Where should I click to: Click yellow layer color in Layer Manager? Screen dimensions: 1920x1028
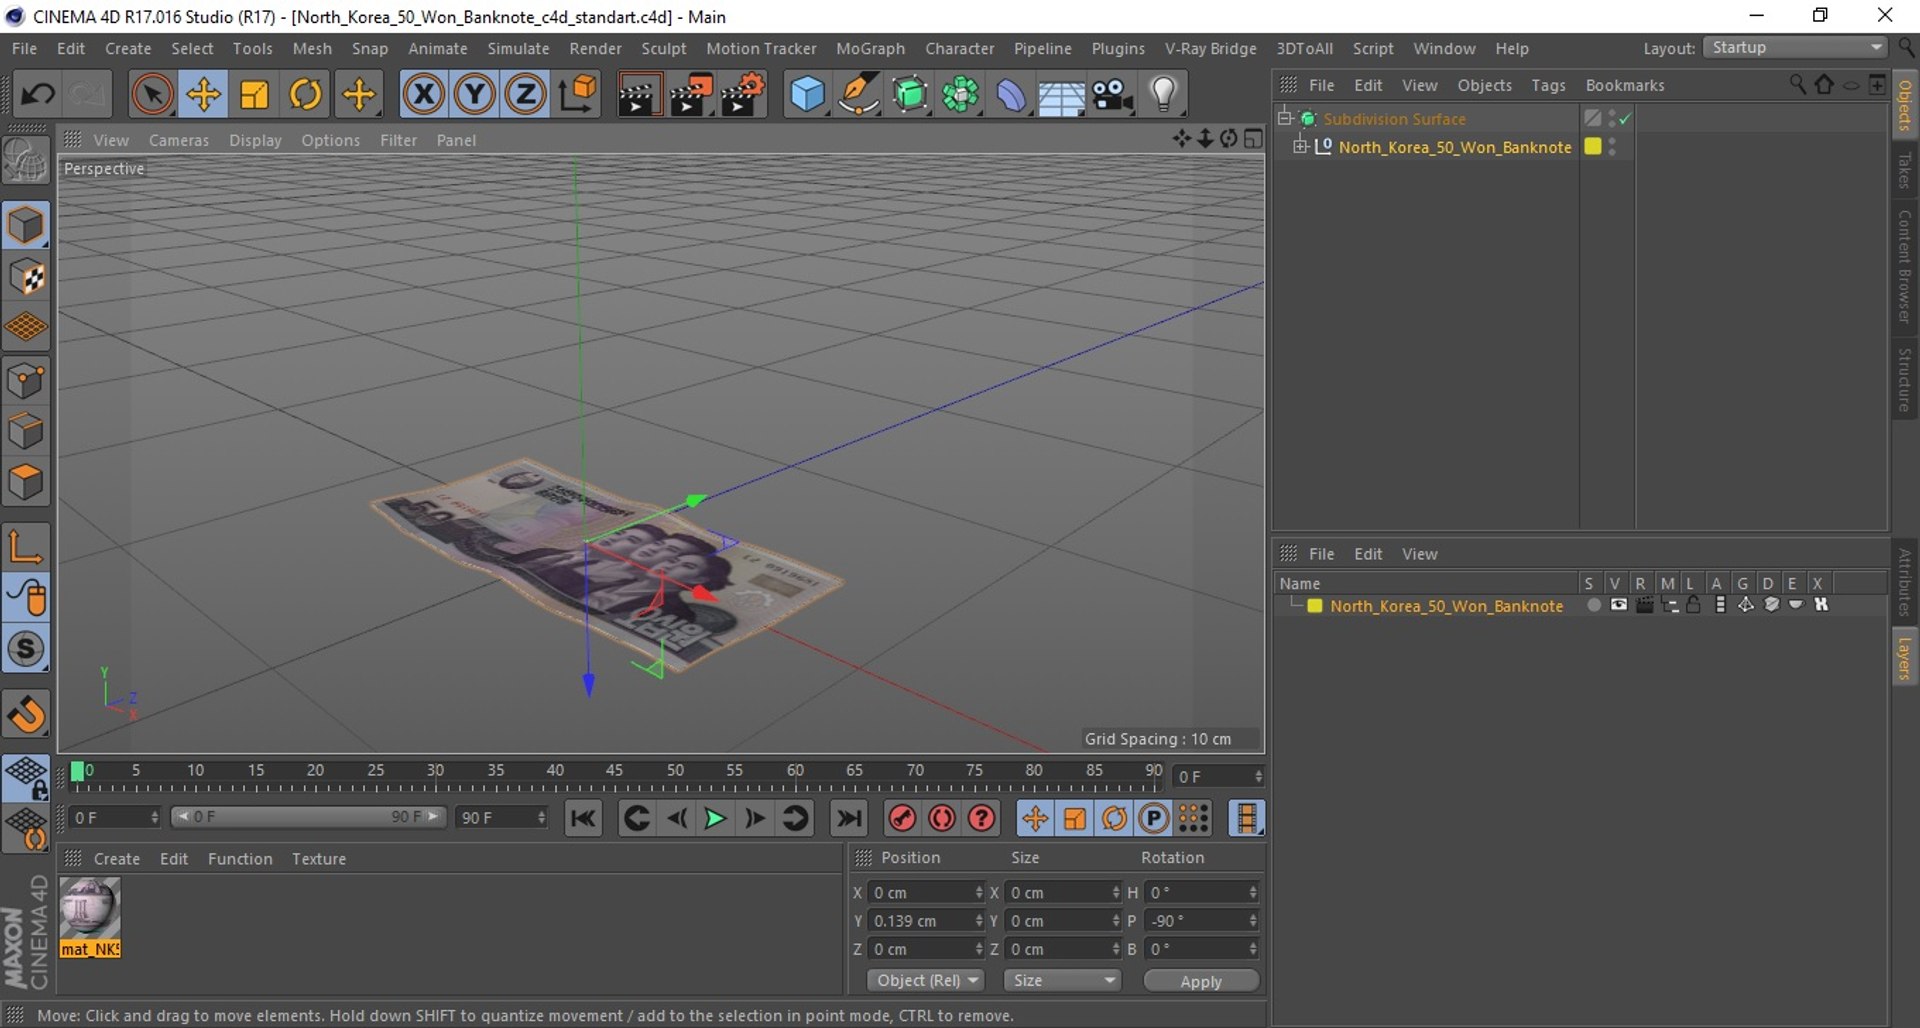(1315, 605)
